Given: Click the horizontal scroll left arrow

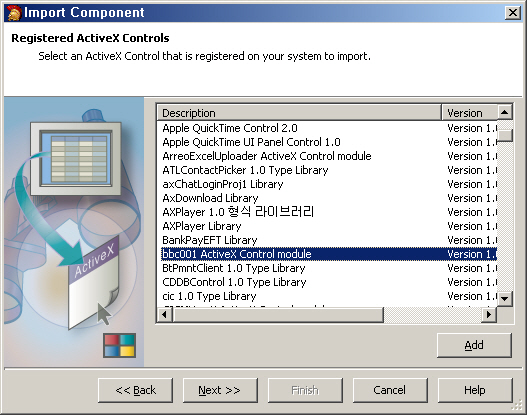Looking at the screenshot, I should click(164, 315).
